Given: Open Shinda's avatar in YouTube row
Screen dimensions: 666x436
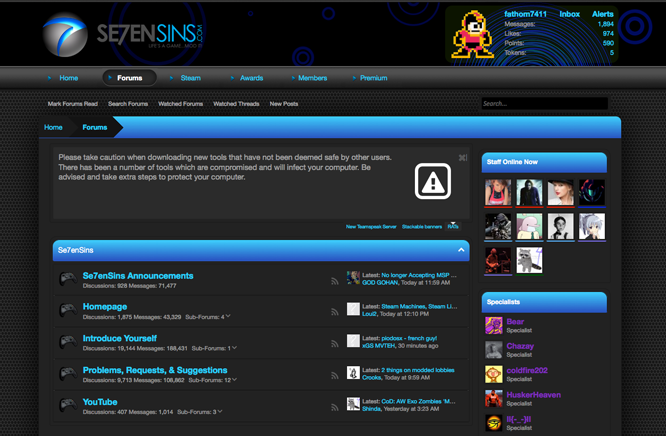Looking at the screenshot, I should tap(353, 404).
